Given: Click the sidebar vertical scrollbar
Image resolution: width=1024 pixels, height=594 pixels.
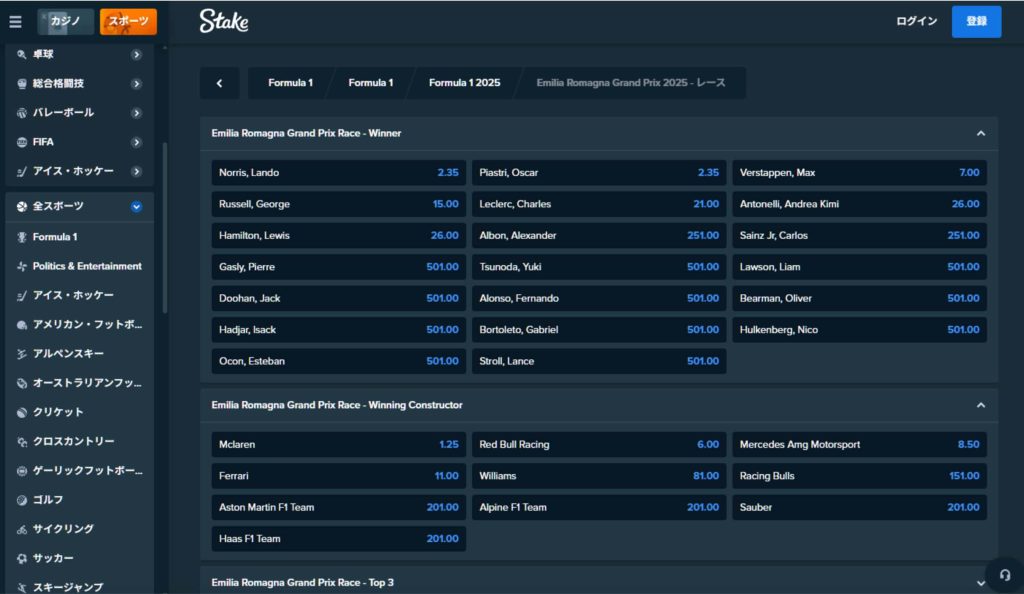Looking at the screenshot, I should pyautogui.click(x=165, y=228).
